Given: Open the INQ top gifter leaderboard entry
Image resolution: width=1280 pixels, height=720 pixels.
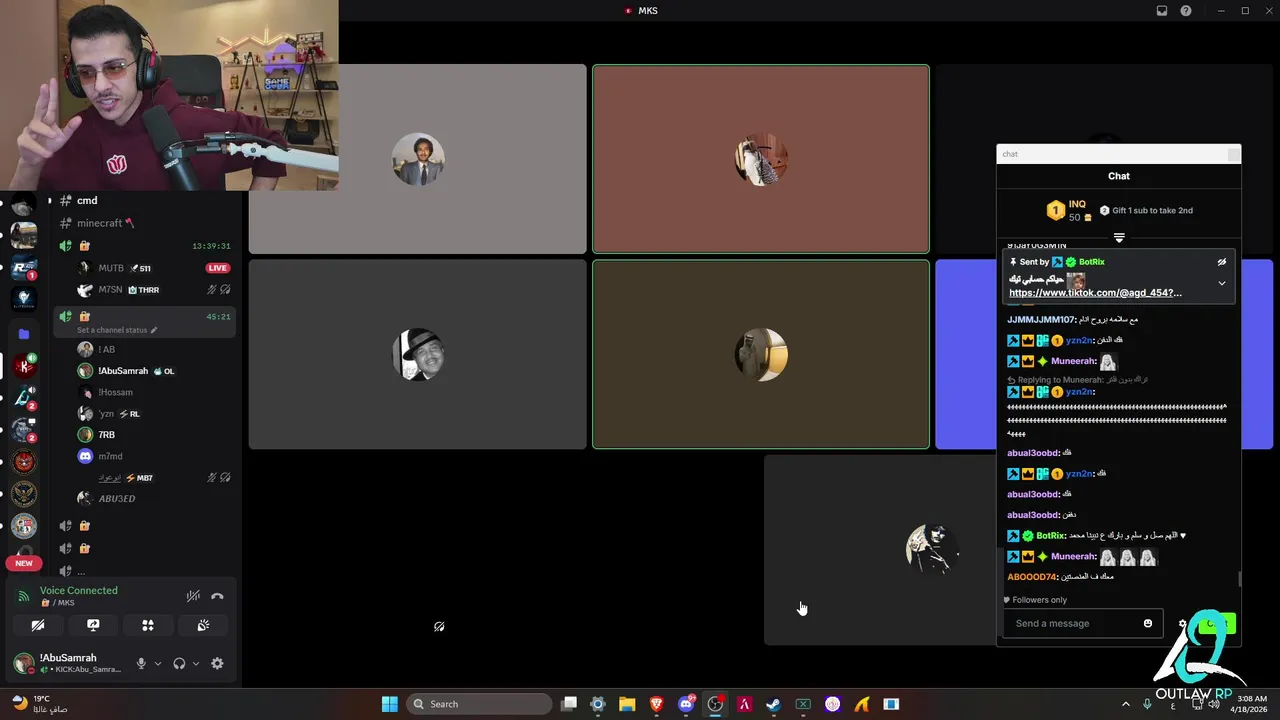Looking at the screenshot, I should [1069, 210].
